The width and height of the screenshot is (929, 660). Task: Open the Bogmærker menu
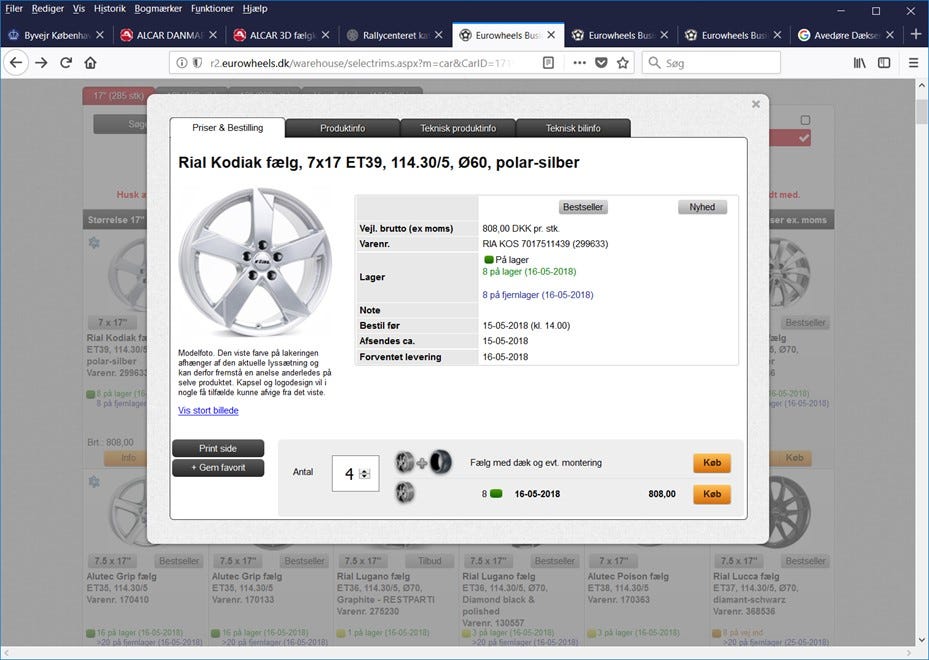158,8
